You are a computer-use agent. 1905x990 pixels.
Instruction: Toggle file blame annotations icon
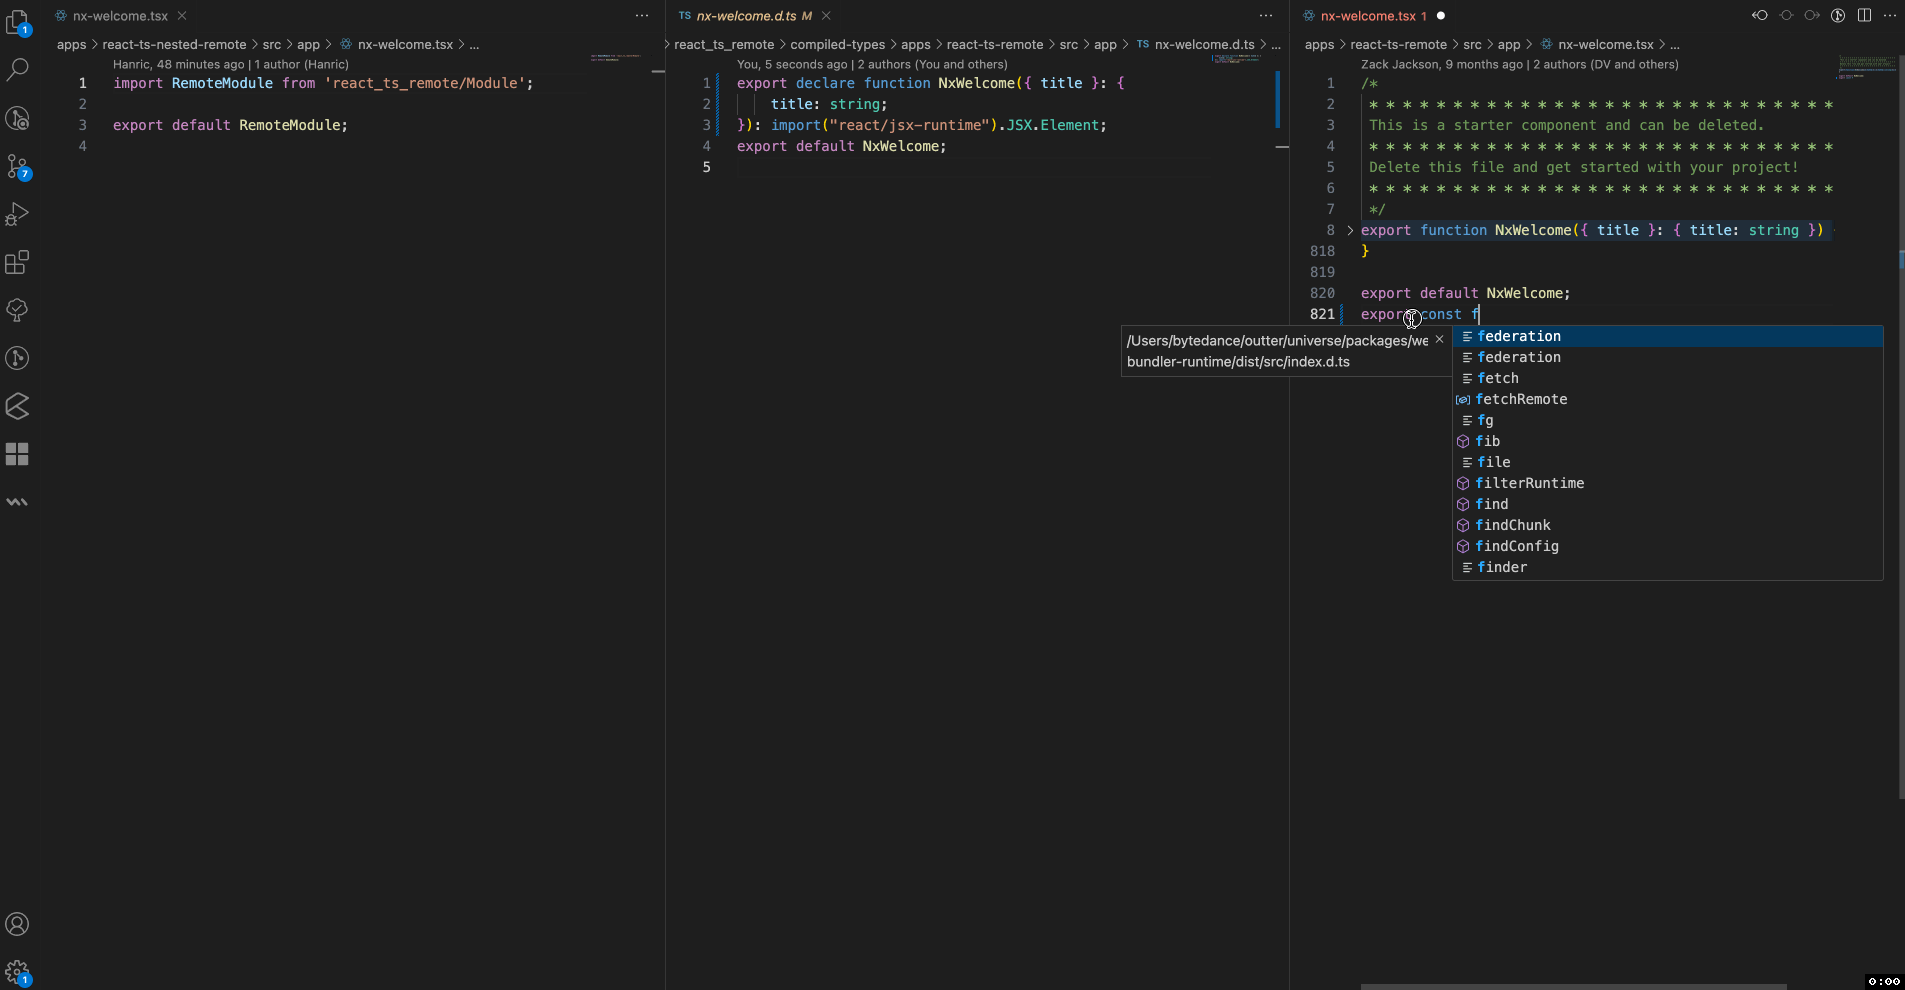[1838, 15]
